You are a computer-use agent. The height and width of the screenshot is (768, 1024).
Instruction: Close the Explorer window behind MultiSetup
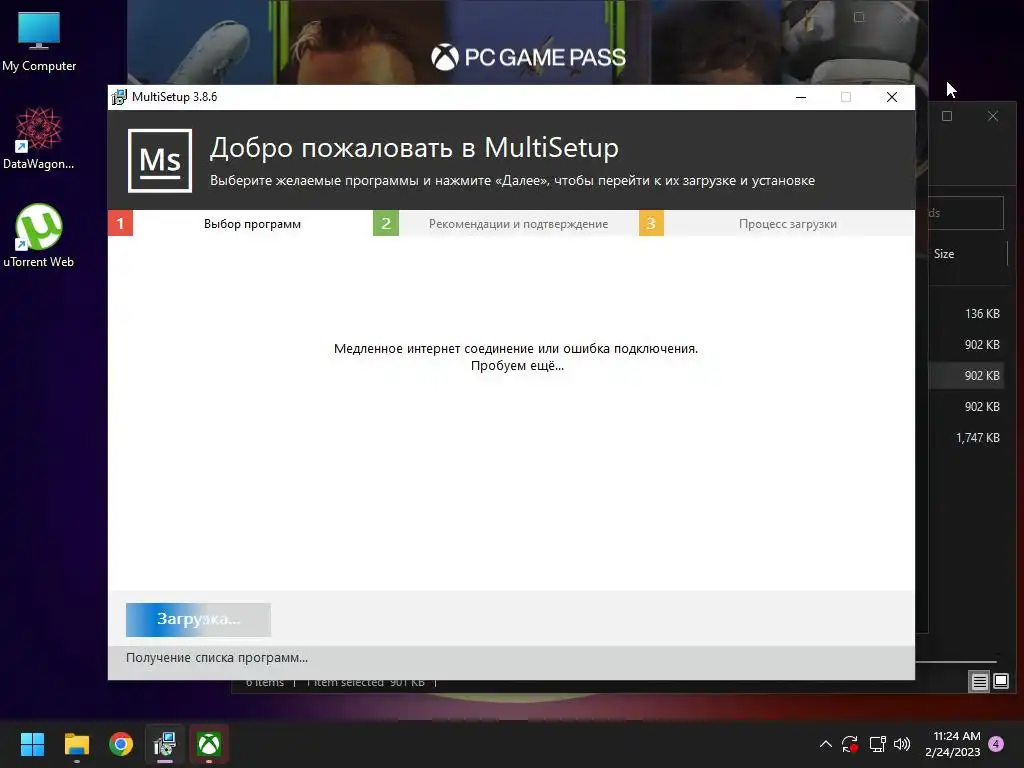click(x=993, y=116)
